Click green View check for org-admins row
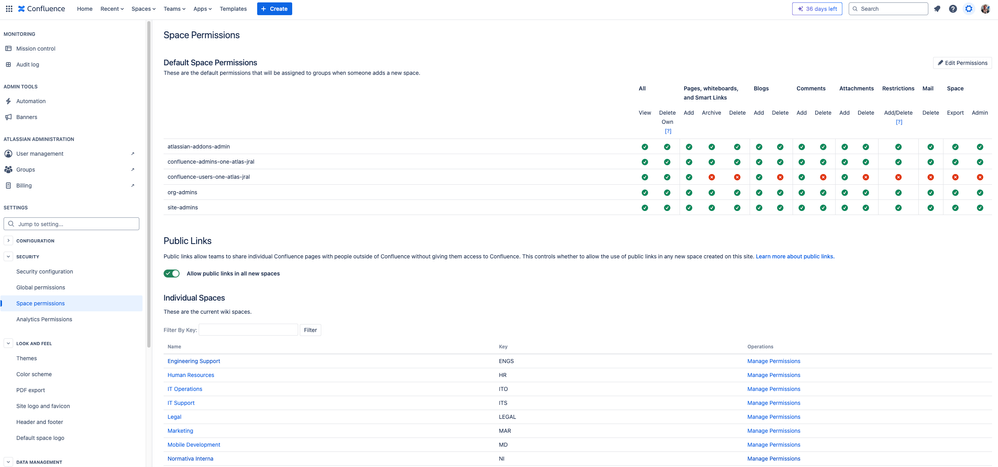998x467 pixels. pyautogui.click(x=645, y=192)
